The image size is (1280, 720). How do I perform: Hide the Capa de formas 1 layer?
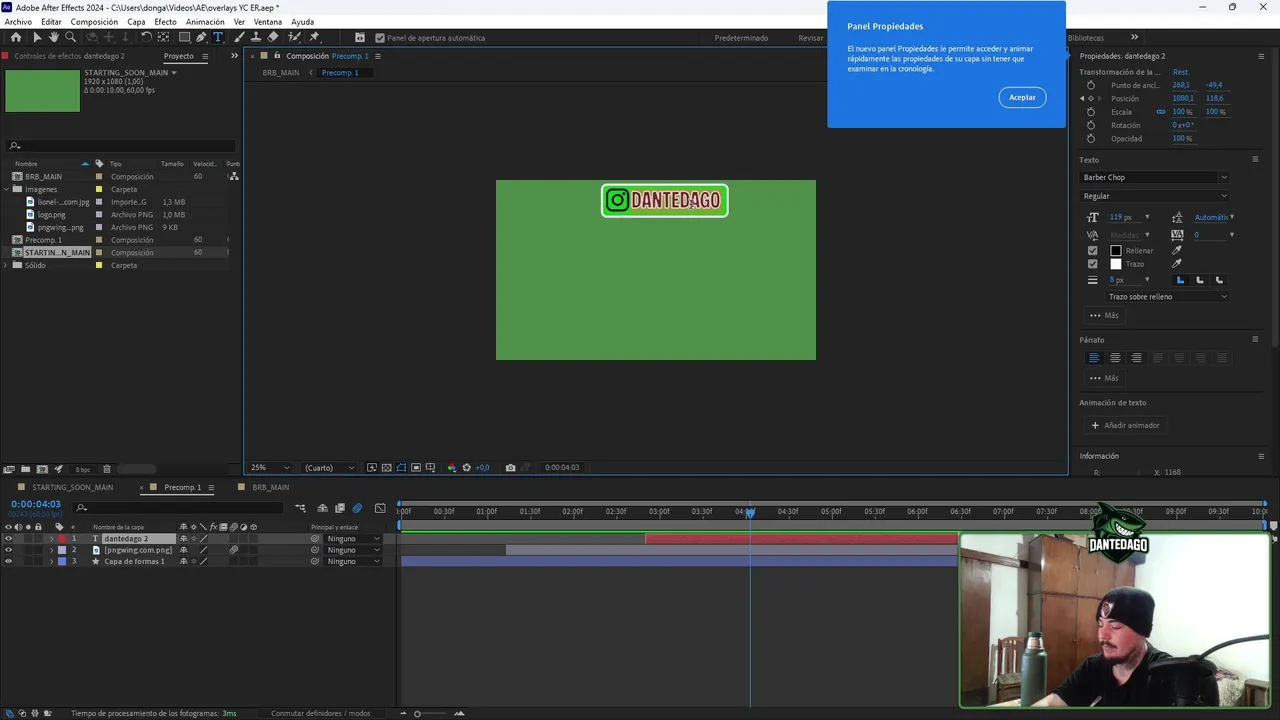8,561
